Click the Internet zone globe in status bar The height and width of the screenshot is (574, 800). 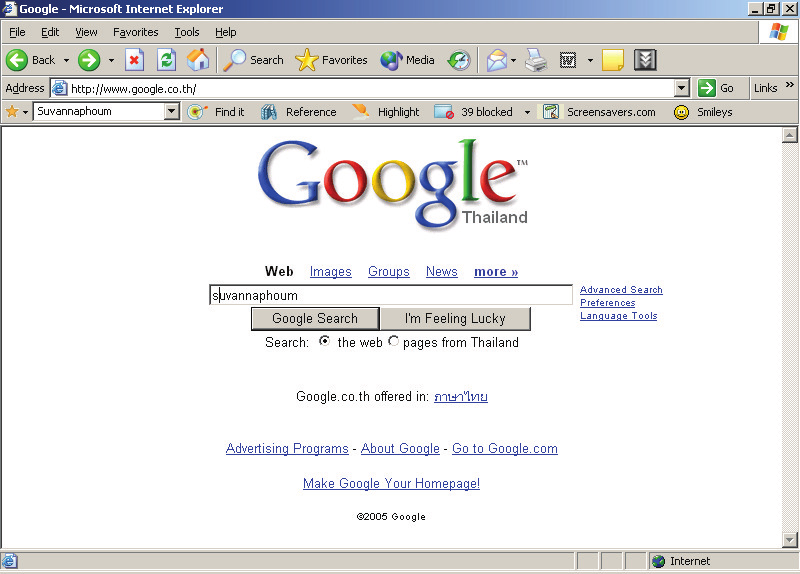659,561
